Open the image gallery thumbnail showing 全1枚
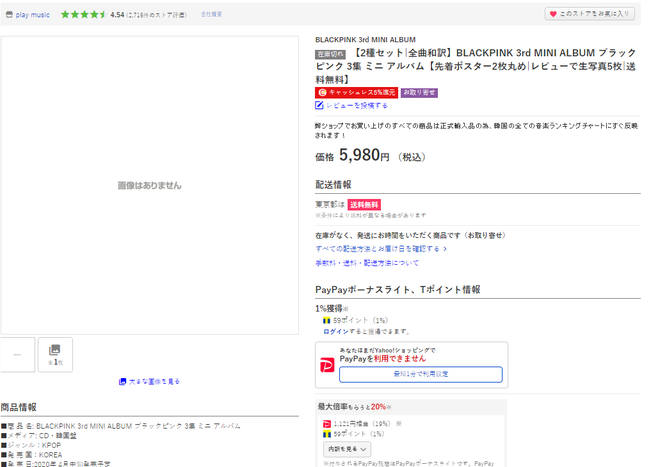The height and width of the screenshot is (467, 660). point(55,355)
